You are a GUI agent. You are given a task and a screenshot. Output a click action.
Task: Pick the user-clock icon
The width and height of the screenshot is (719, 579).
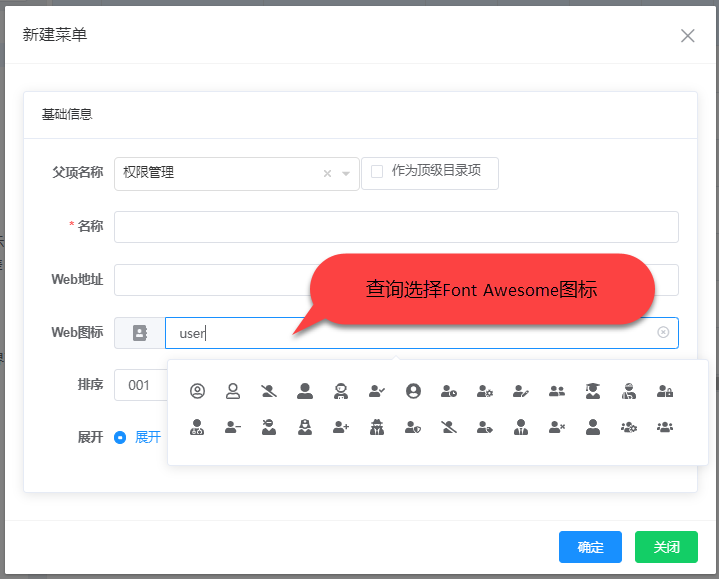[x=449, y=391]
